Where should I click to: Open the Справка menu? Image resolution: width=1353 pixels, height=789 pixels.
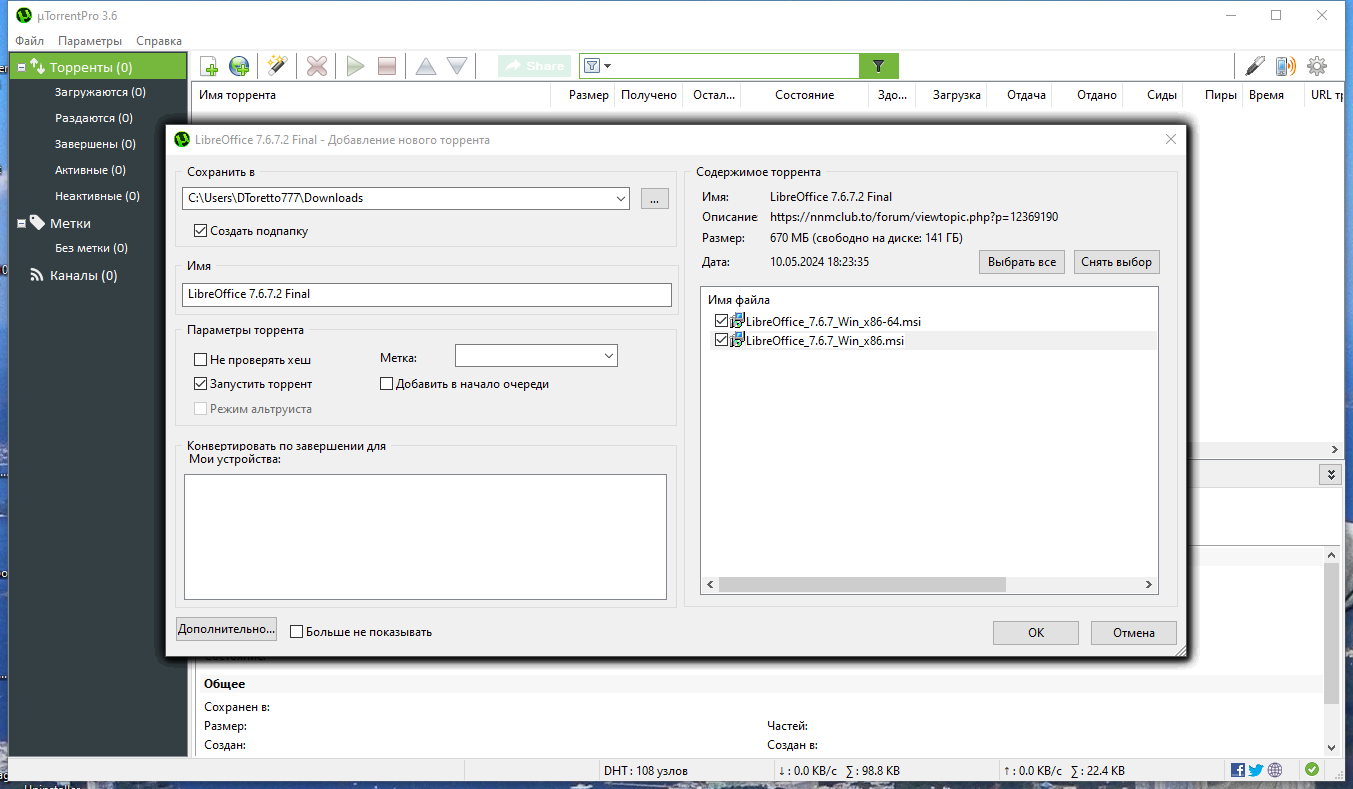tap(159, 41)
